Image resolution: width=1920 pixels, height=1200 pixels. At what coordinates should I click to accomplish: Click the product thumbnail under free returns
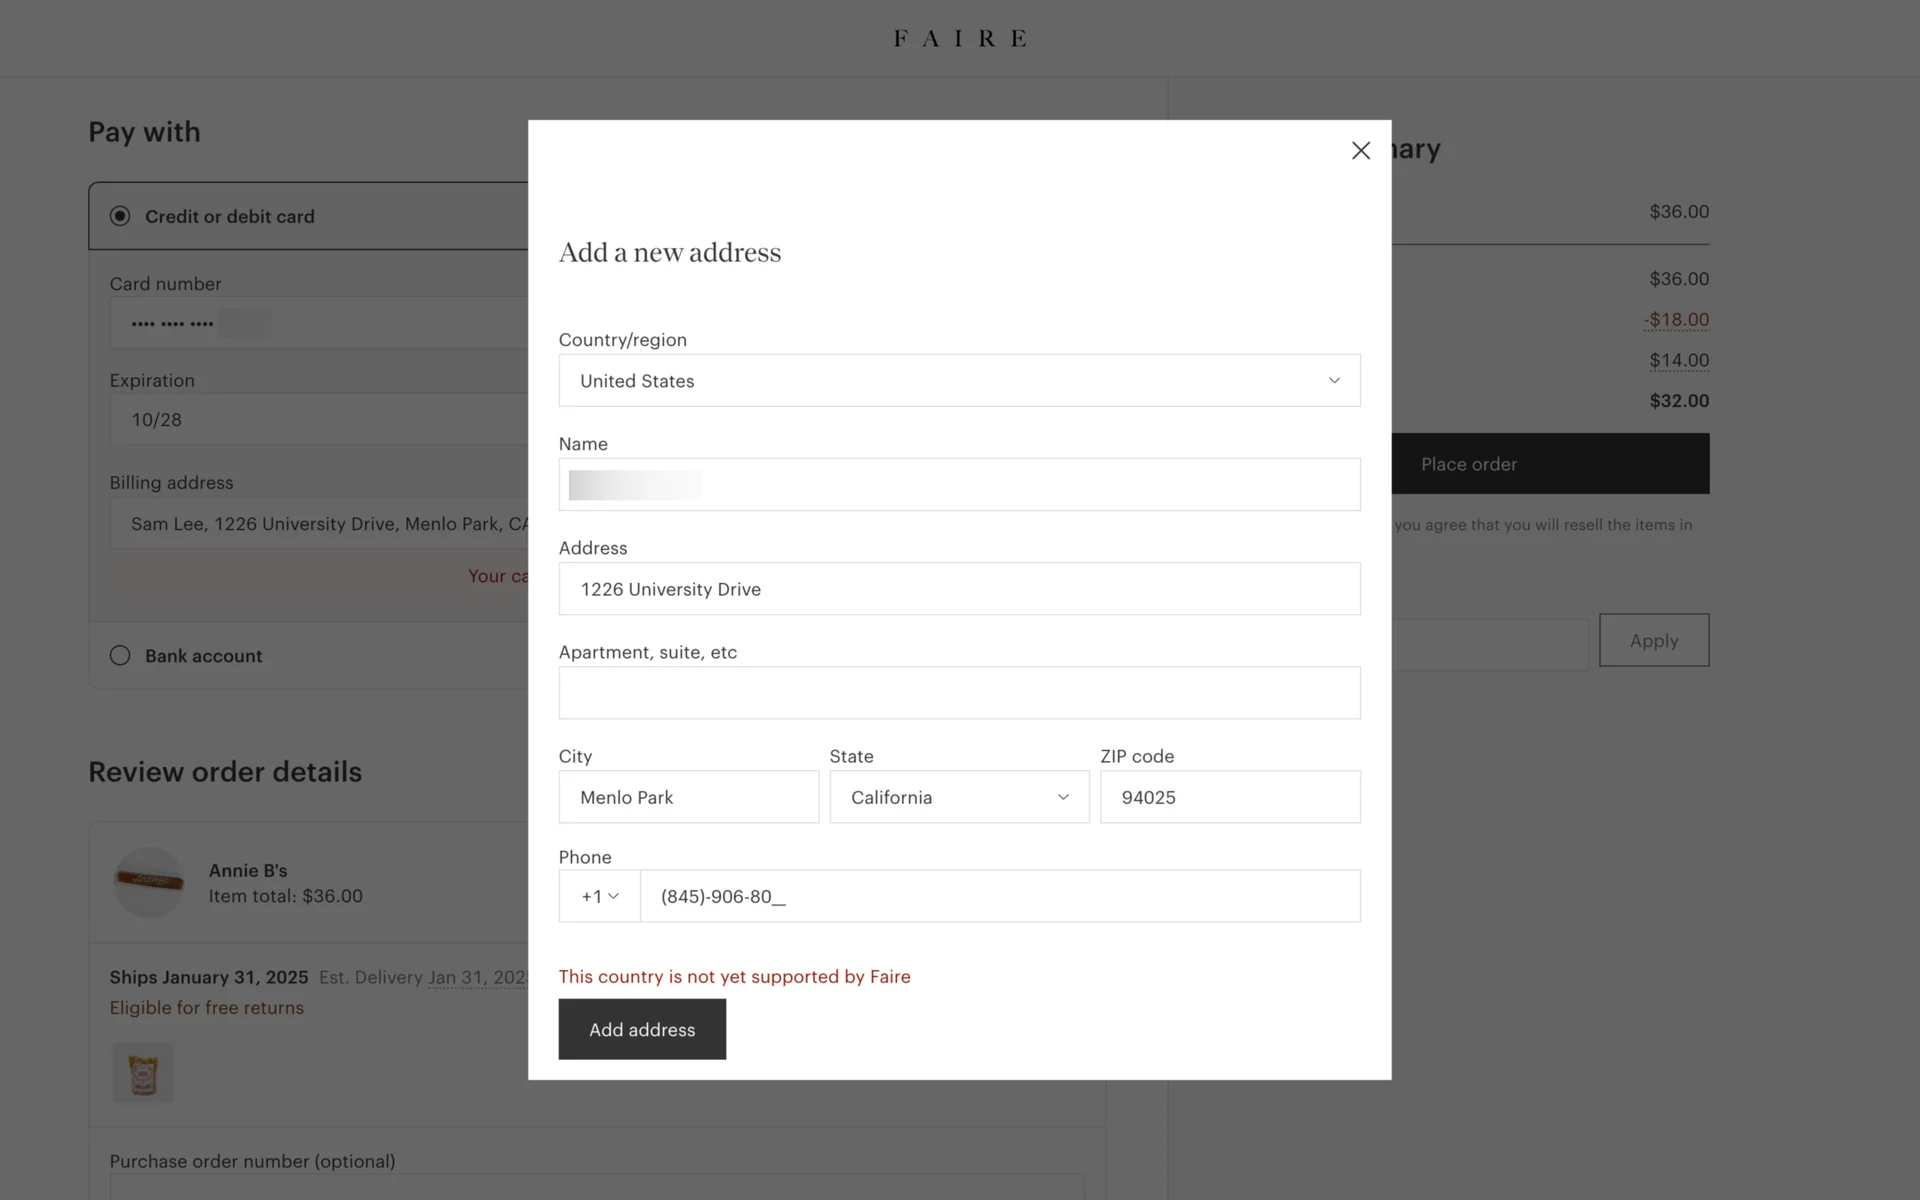(142, 1073)
